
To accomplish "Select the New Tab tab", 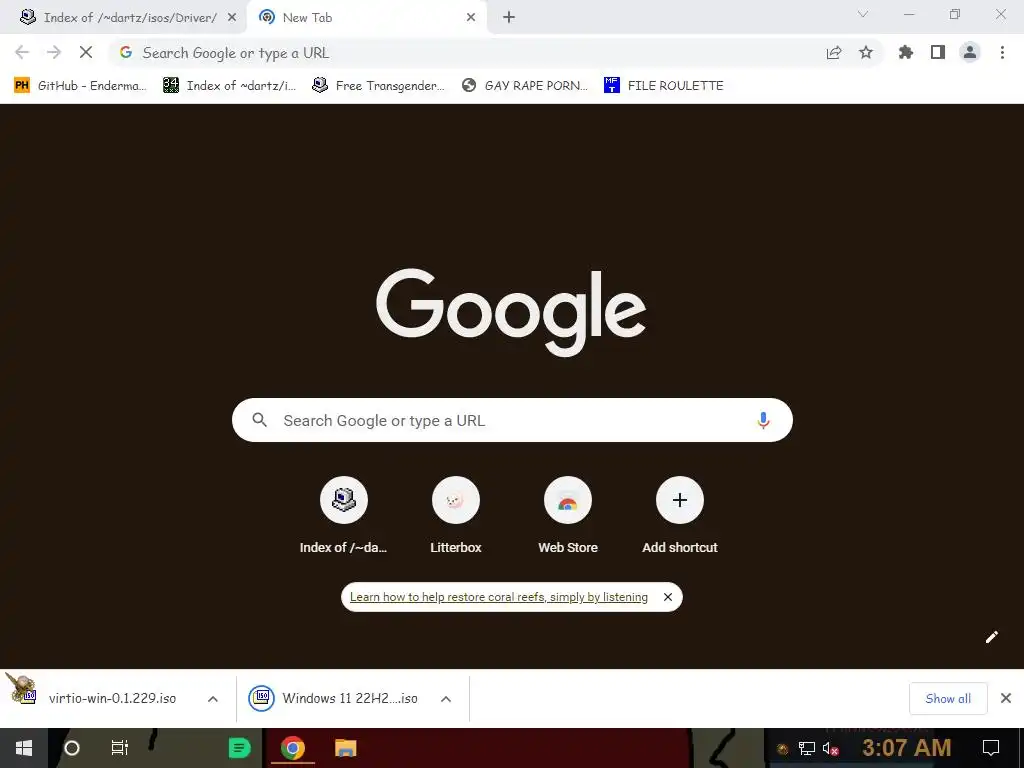I will point(367,18).
